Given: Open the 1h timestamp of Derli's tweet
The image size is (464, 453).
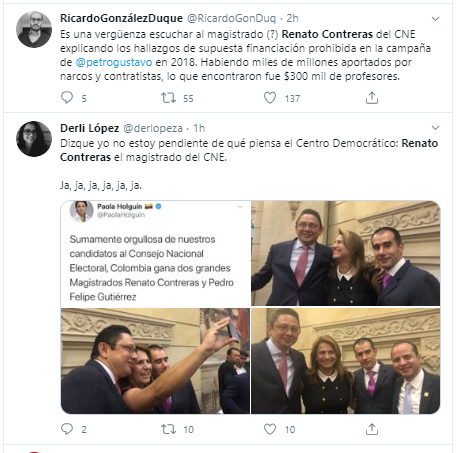Looking at the screenshot, I should click(199, 128).
